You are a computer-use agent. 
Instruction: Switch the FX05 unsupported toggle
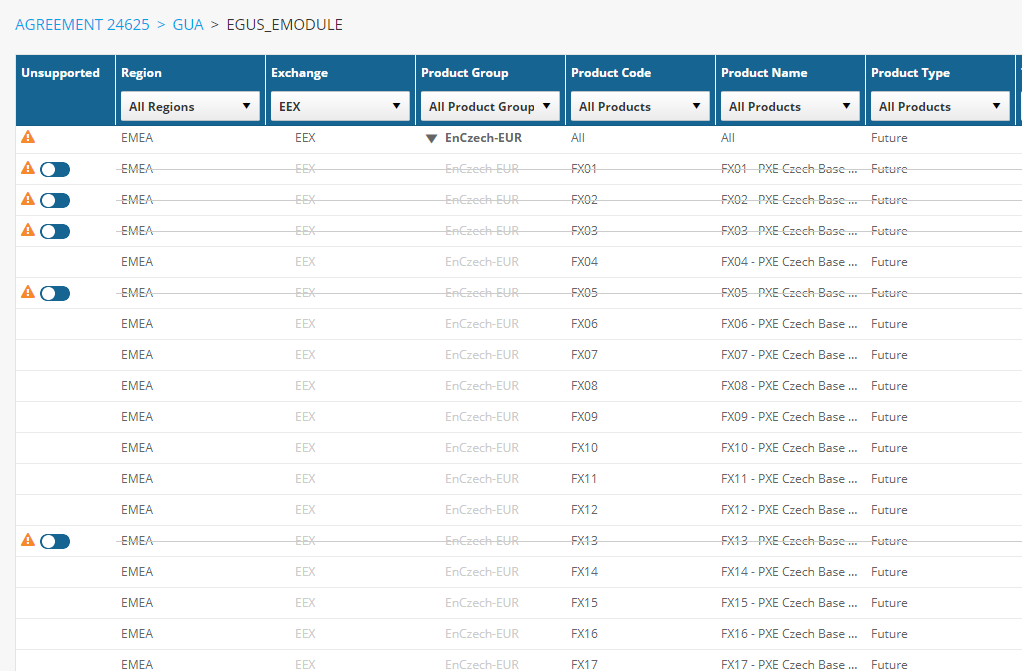click(x=55, y=293)
